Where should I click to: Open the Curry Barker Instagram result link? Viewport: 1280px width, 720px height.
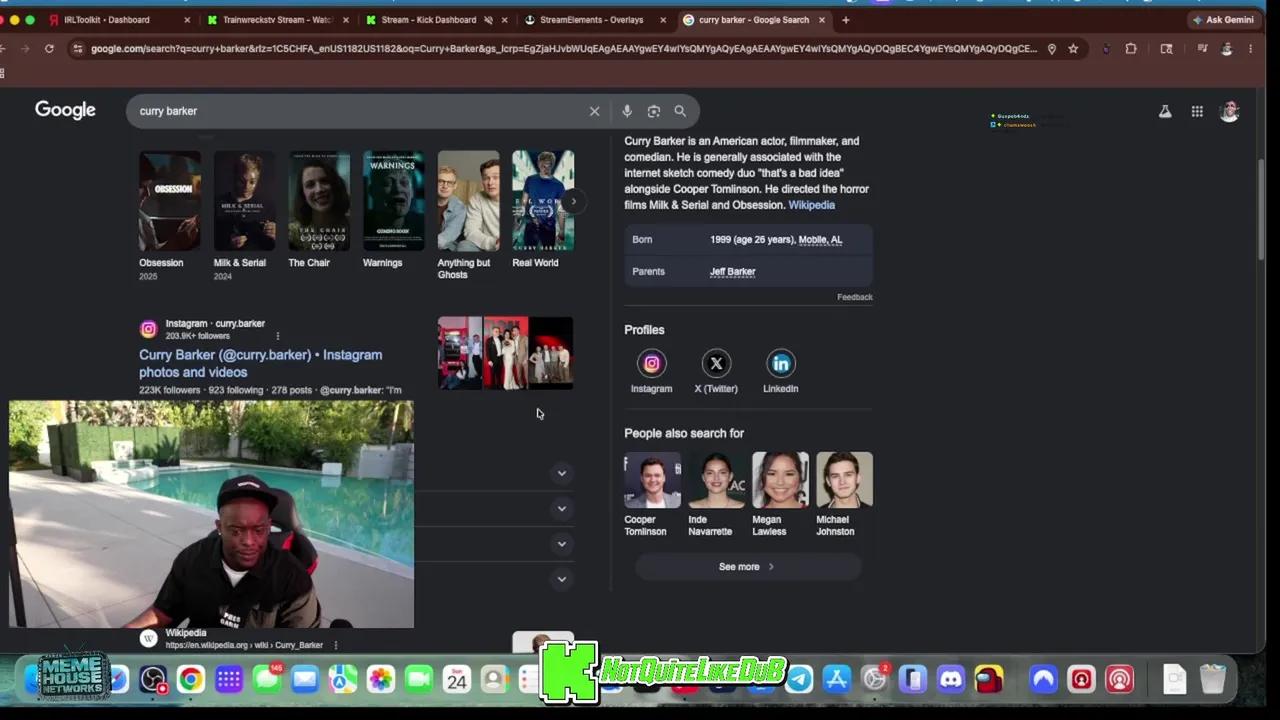(x=260, y=363)
